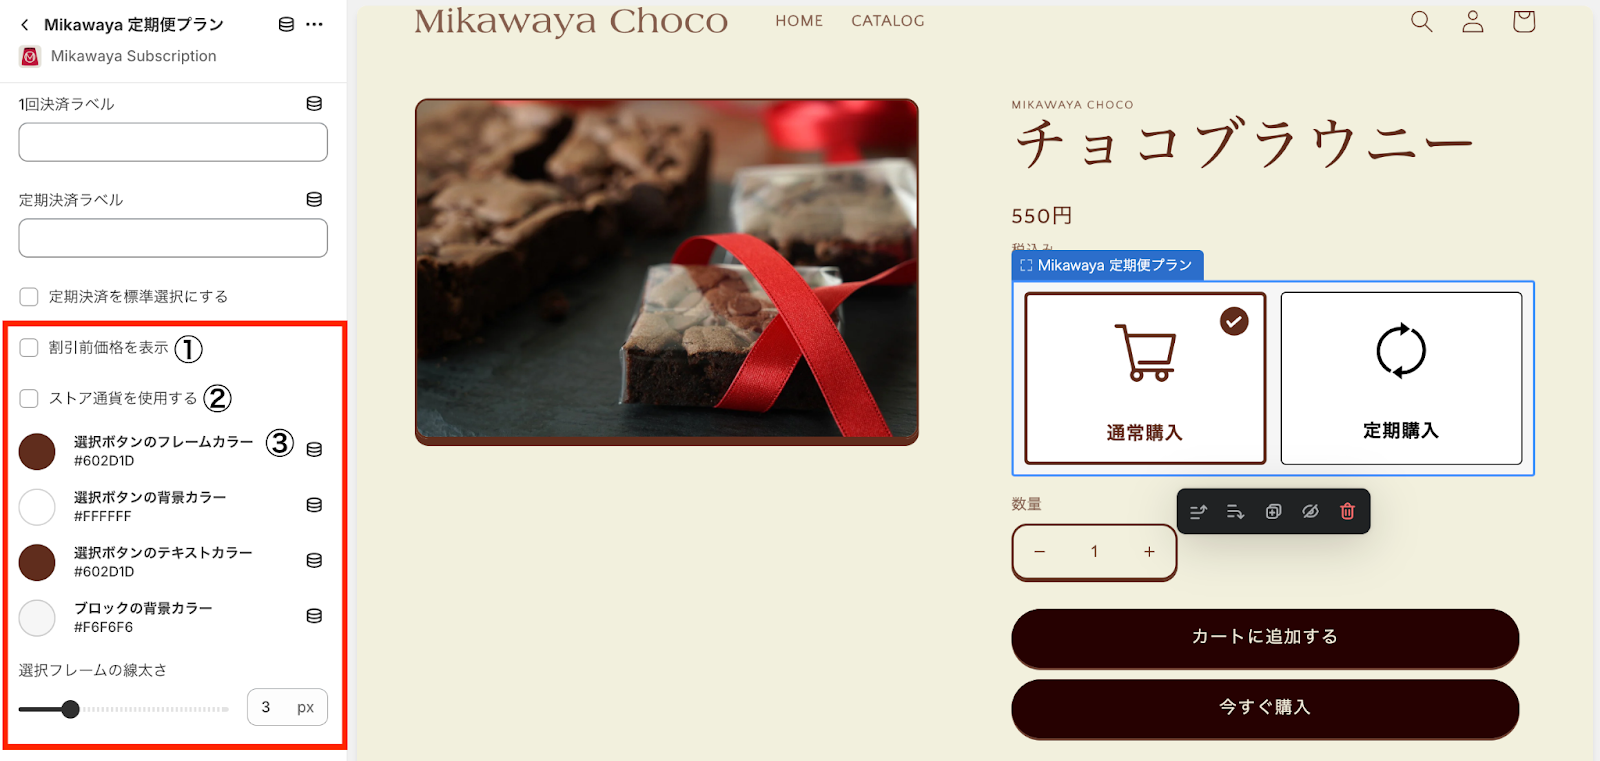Viewport: 1600px width, 761px height.
Task: Click dynamic source icon beside 定期決済ラベル
Action: [x=314, y=199]
